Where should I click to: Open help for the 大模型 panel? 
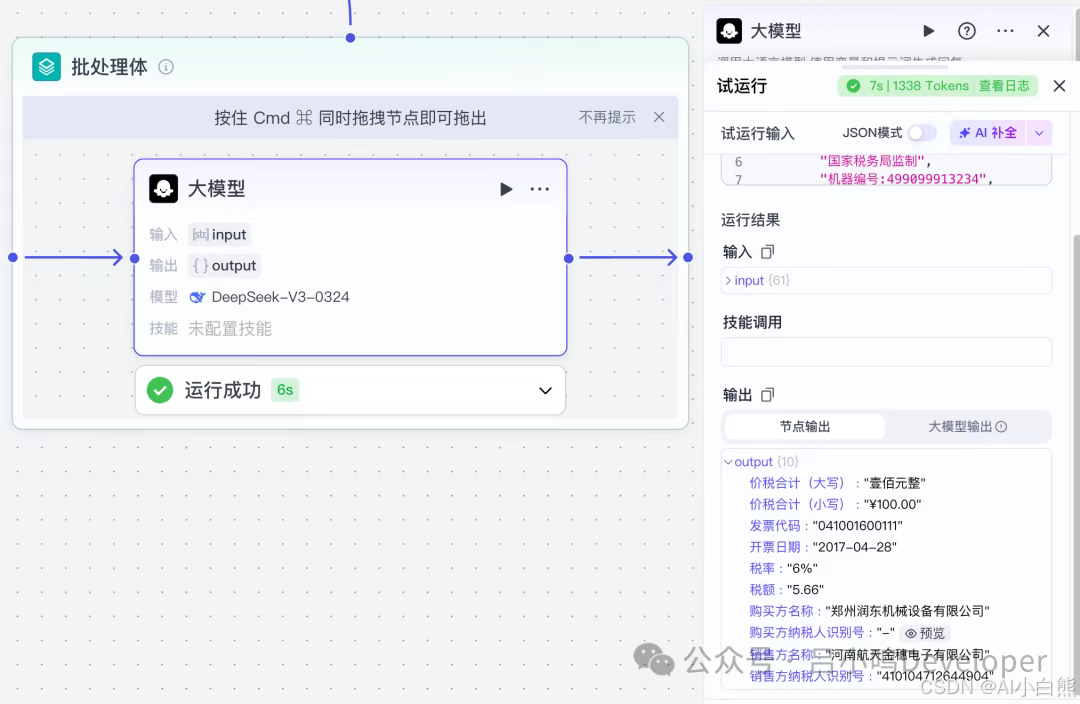tap(966, 31)
